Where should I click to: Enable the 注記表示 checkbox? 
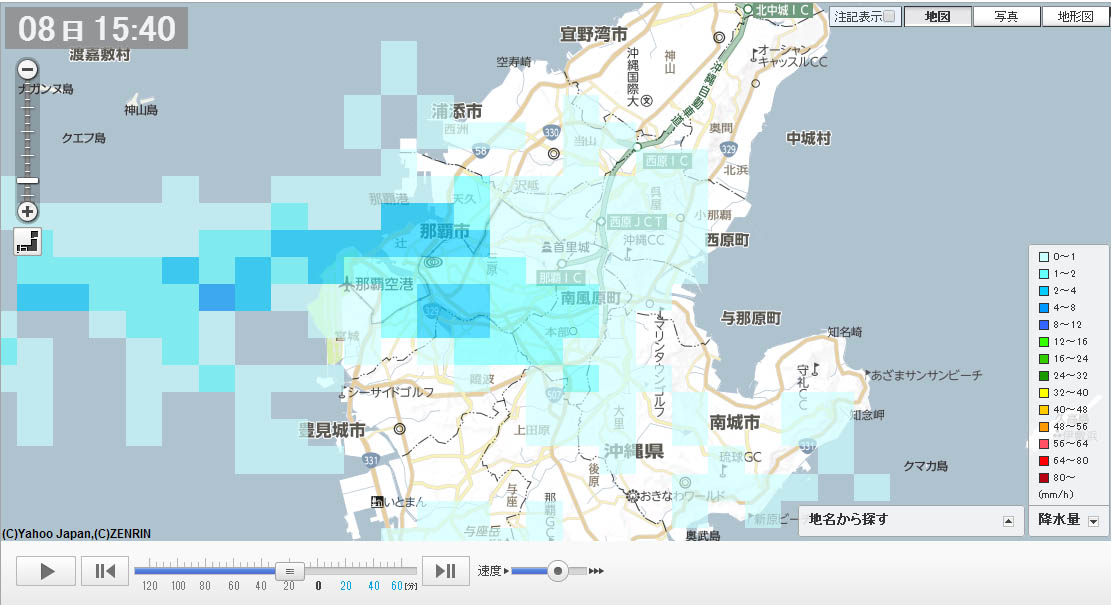[x=890, y=16]
